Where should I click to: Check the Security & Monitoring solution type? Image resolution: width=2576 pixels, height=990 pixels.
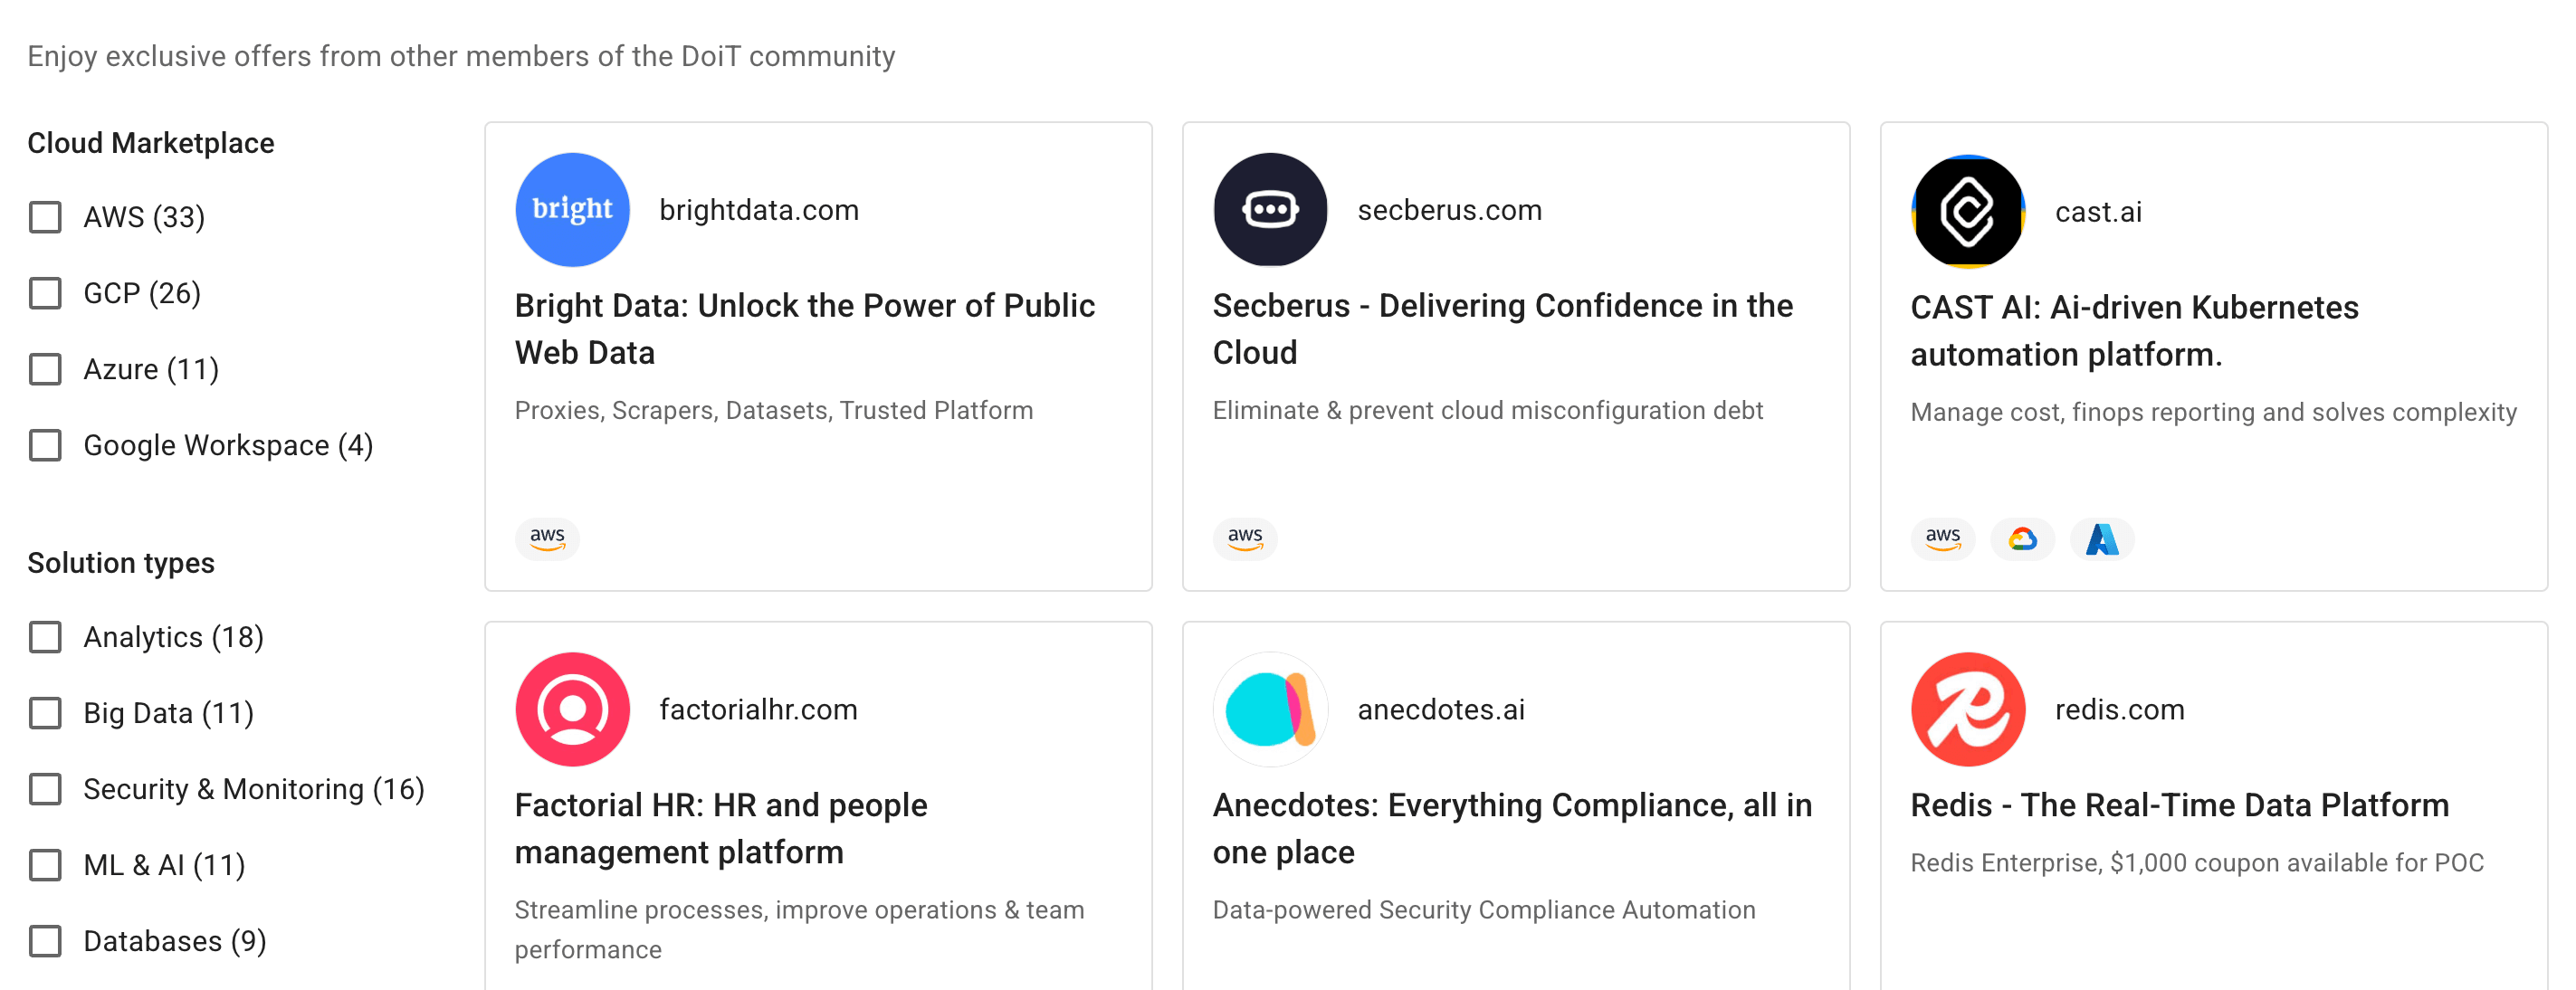pyautogui.click(x=45, y=789)
